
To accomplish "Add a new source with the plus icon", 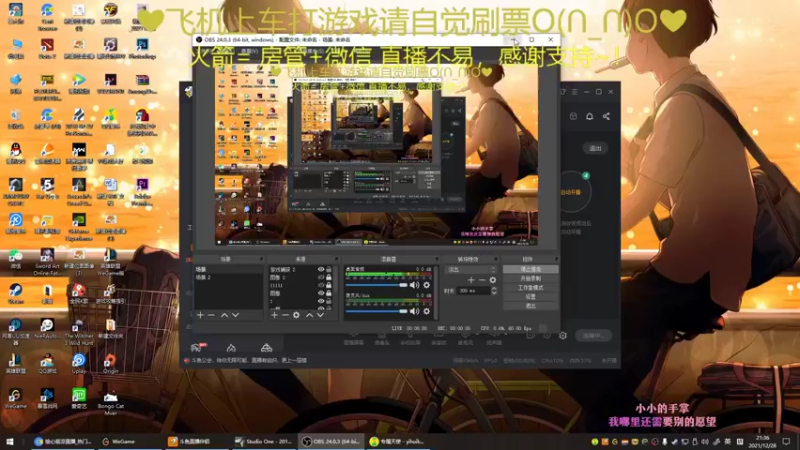I will (274, 315).
